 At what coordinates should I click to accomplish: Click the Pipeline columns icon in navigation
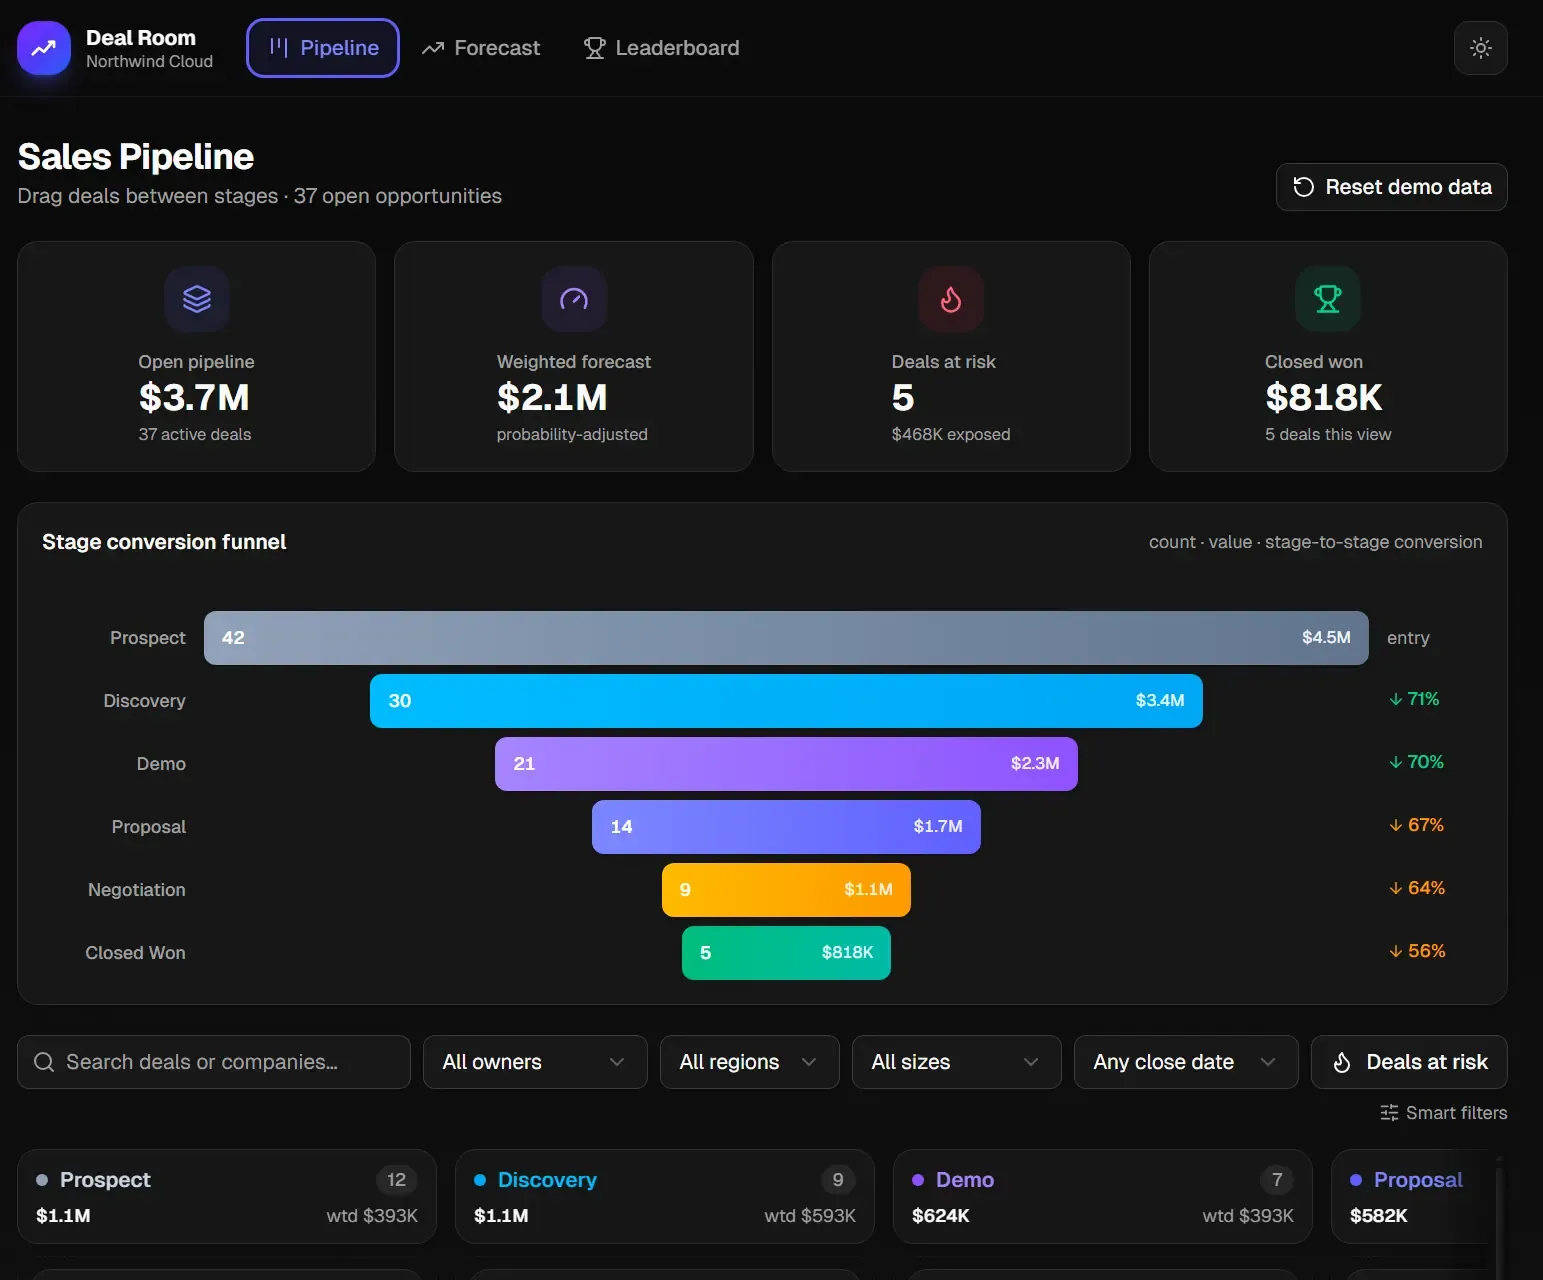tap(279, 48)
